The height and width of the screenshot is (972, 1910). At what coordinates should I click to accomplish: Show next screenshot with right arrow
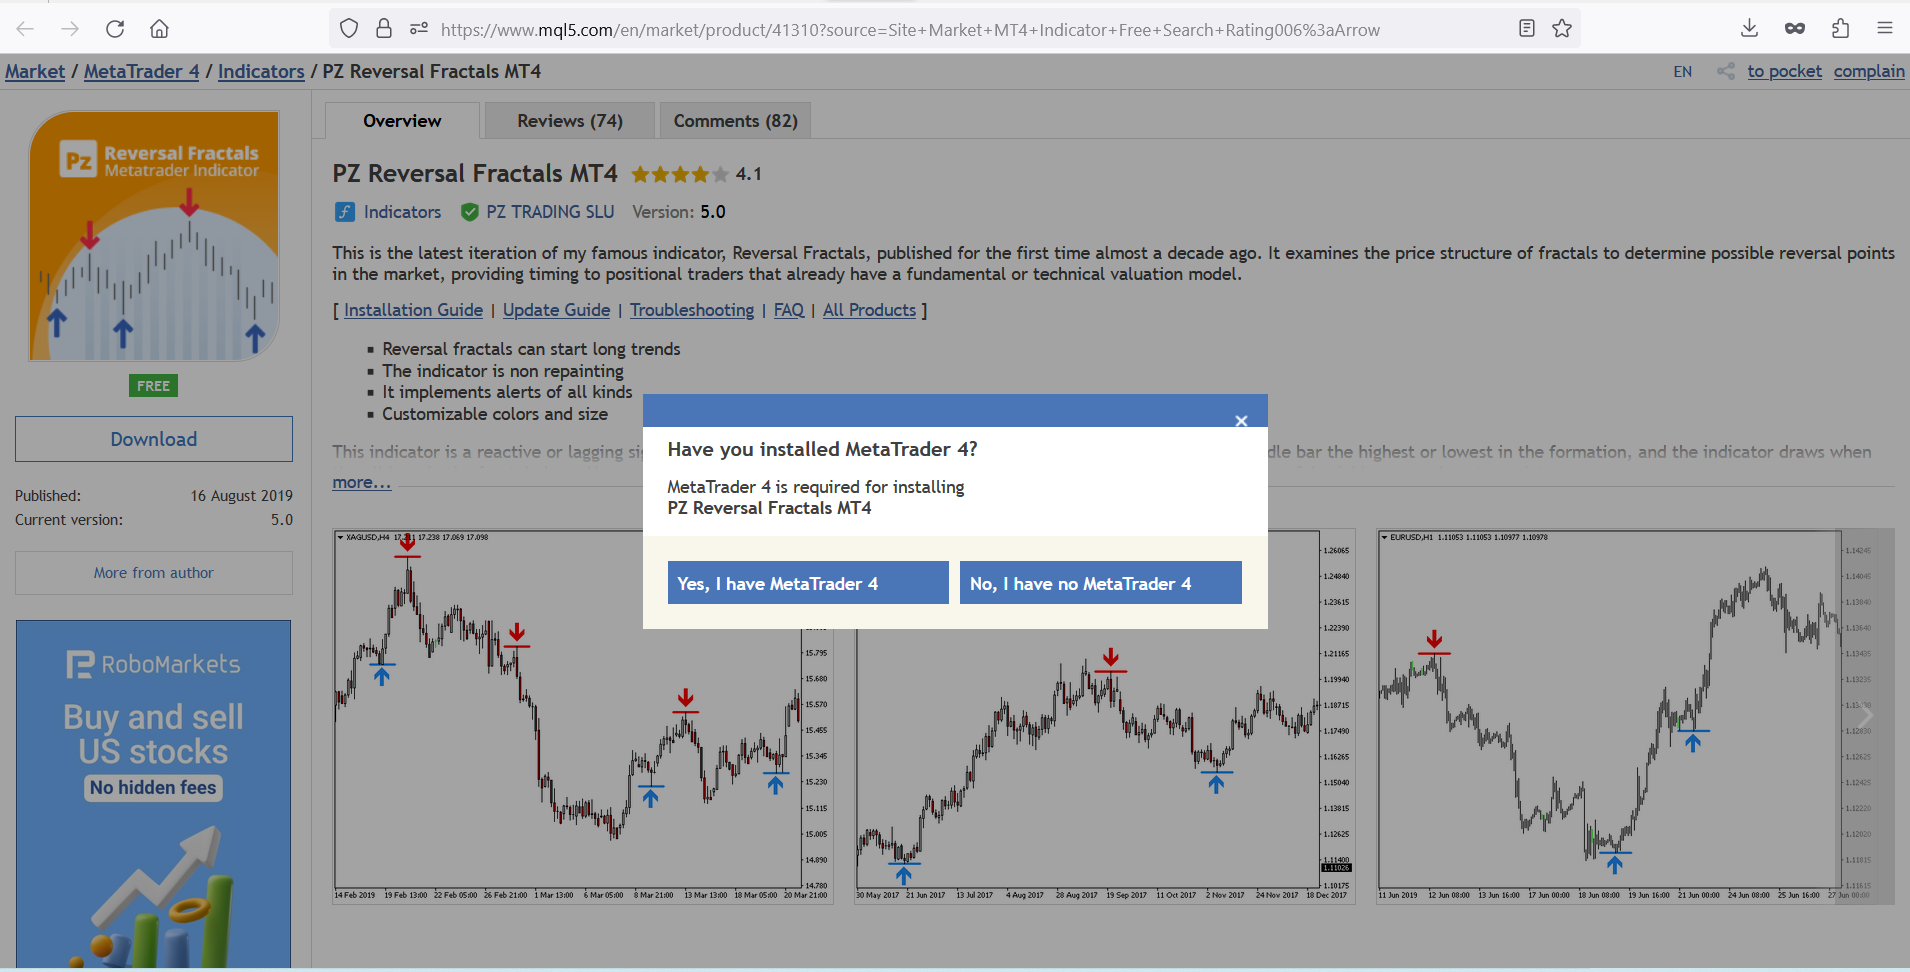[x=1866, y=716]
